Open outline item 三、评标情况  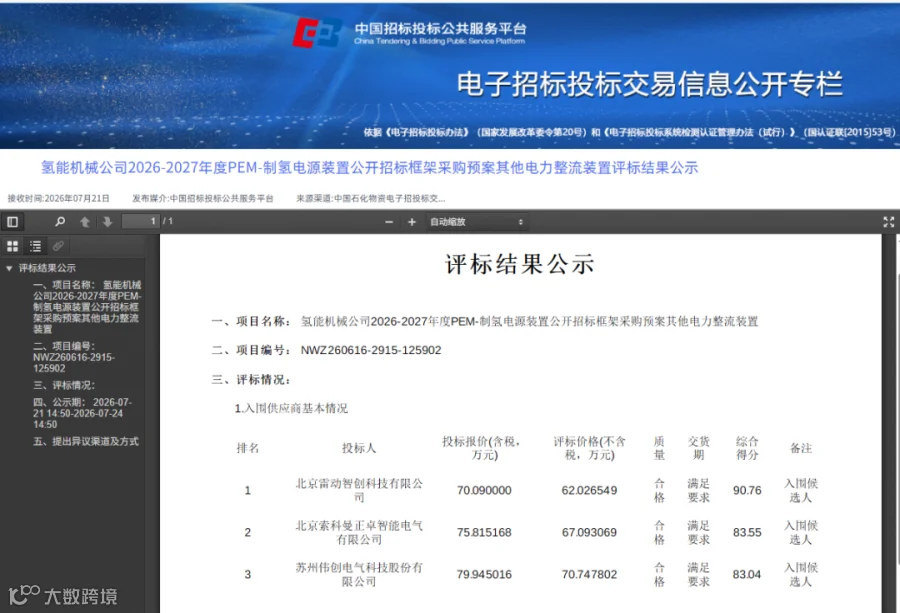coord(64,385)
